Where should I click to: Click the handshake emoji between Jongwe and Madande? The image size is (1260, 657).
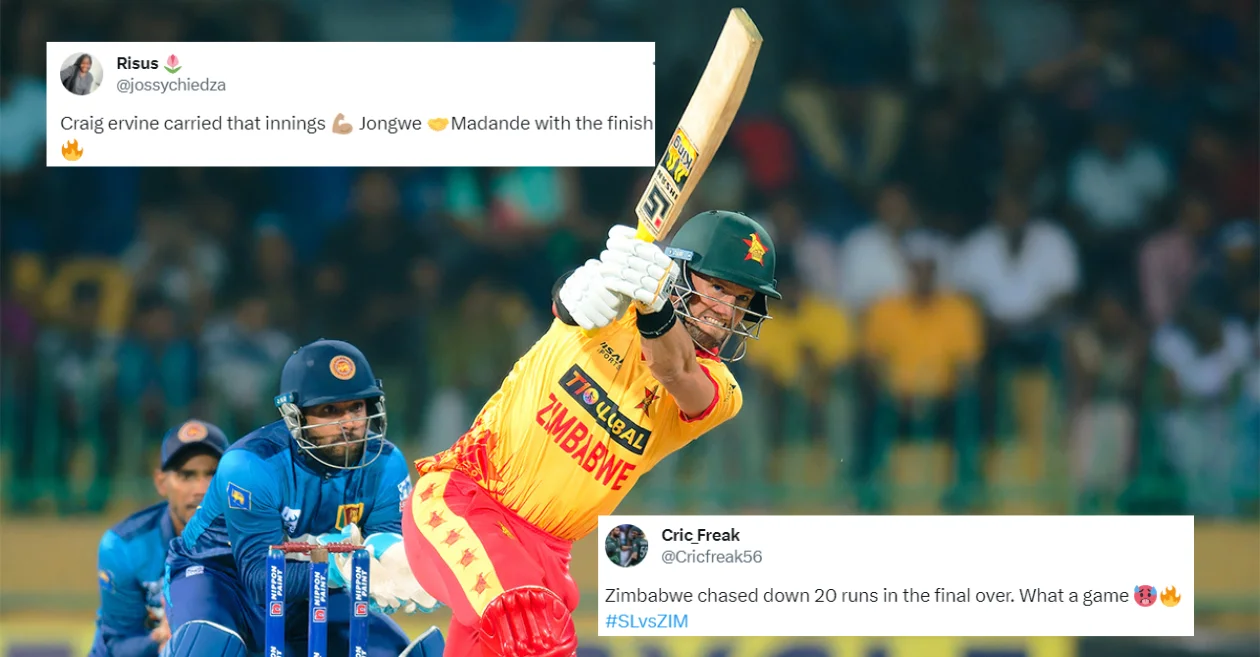[x=437, y=124]
